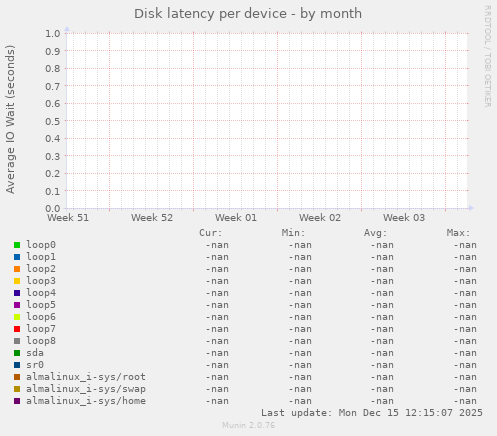Click the 0.0 y-axis value

(53, 209)
